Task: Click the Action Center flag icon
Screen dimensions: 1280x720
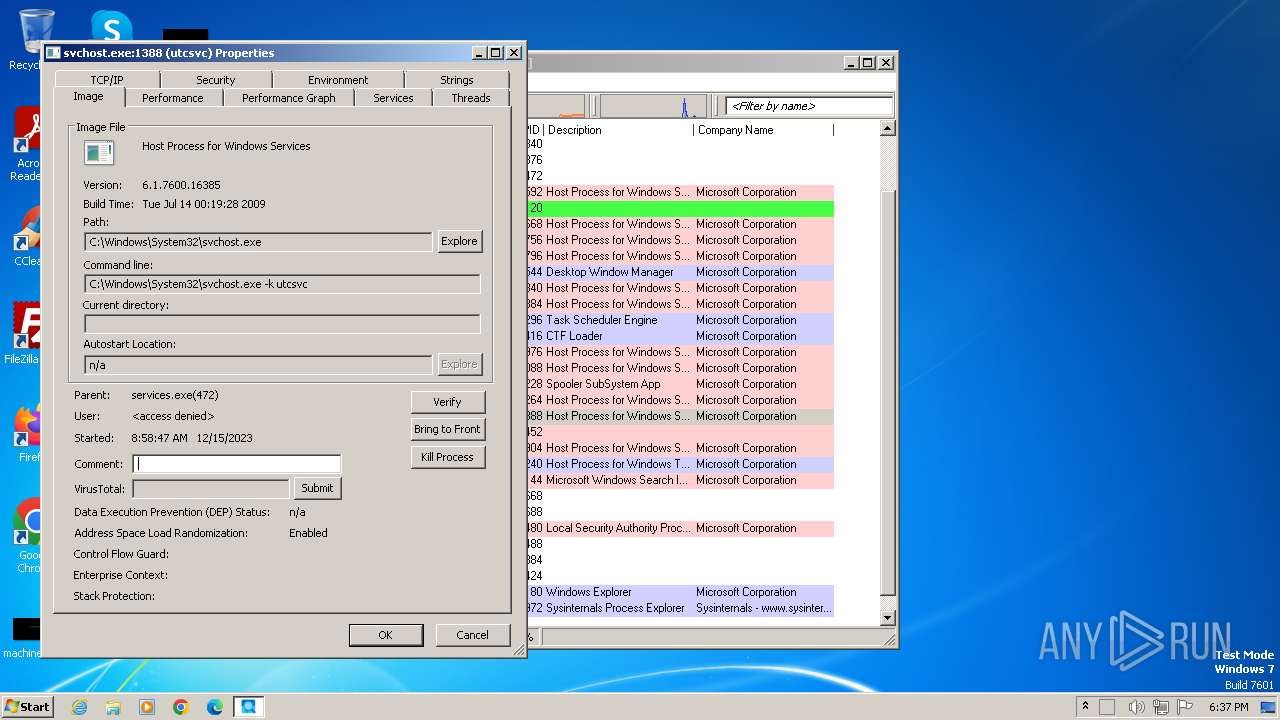Action: 1185,707
